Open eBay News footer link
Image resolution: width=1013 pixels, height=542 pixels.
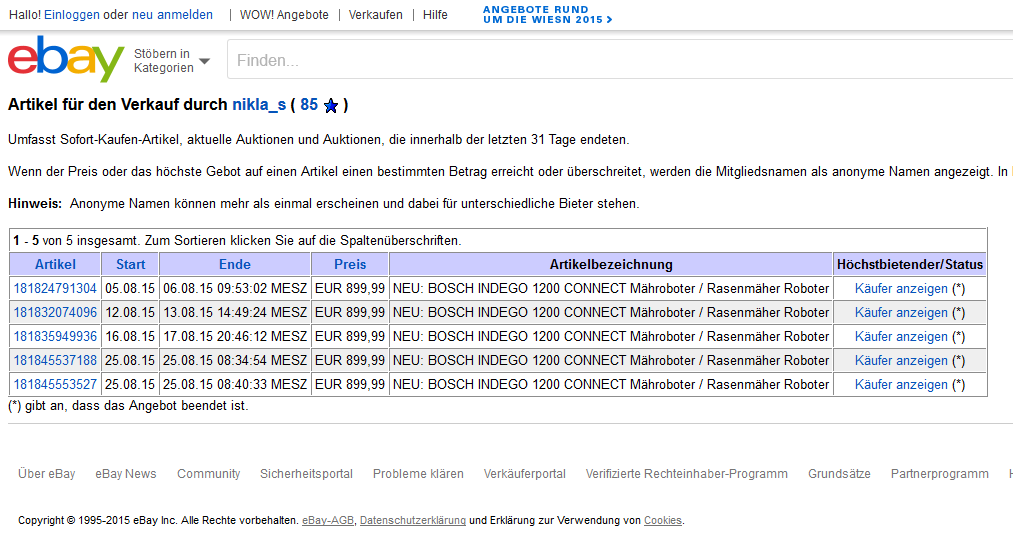126,474
